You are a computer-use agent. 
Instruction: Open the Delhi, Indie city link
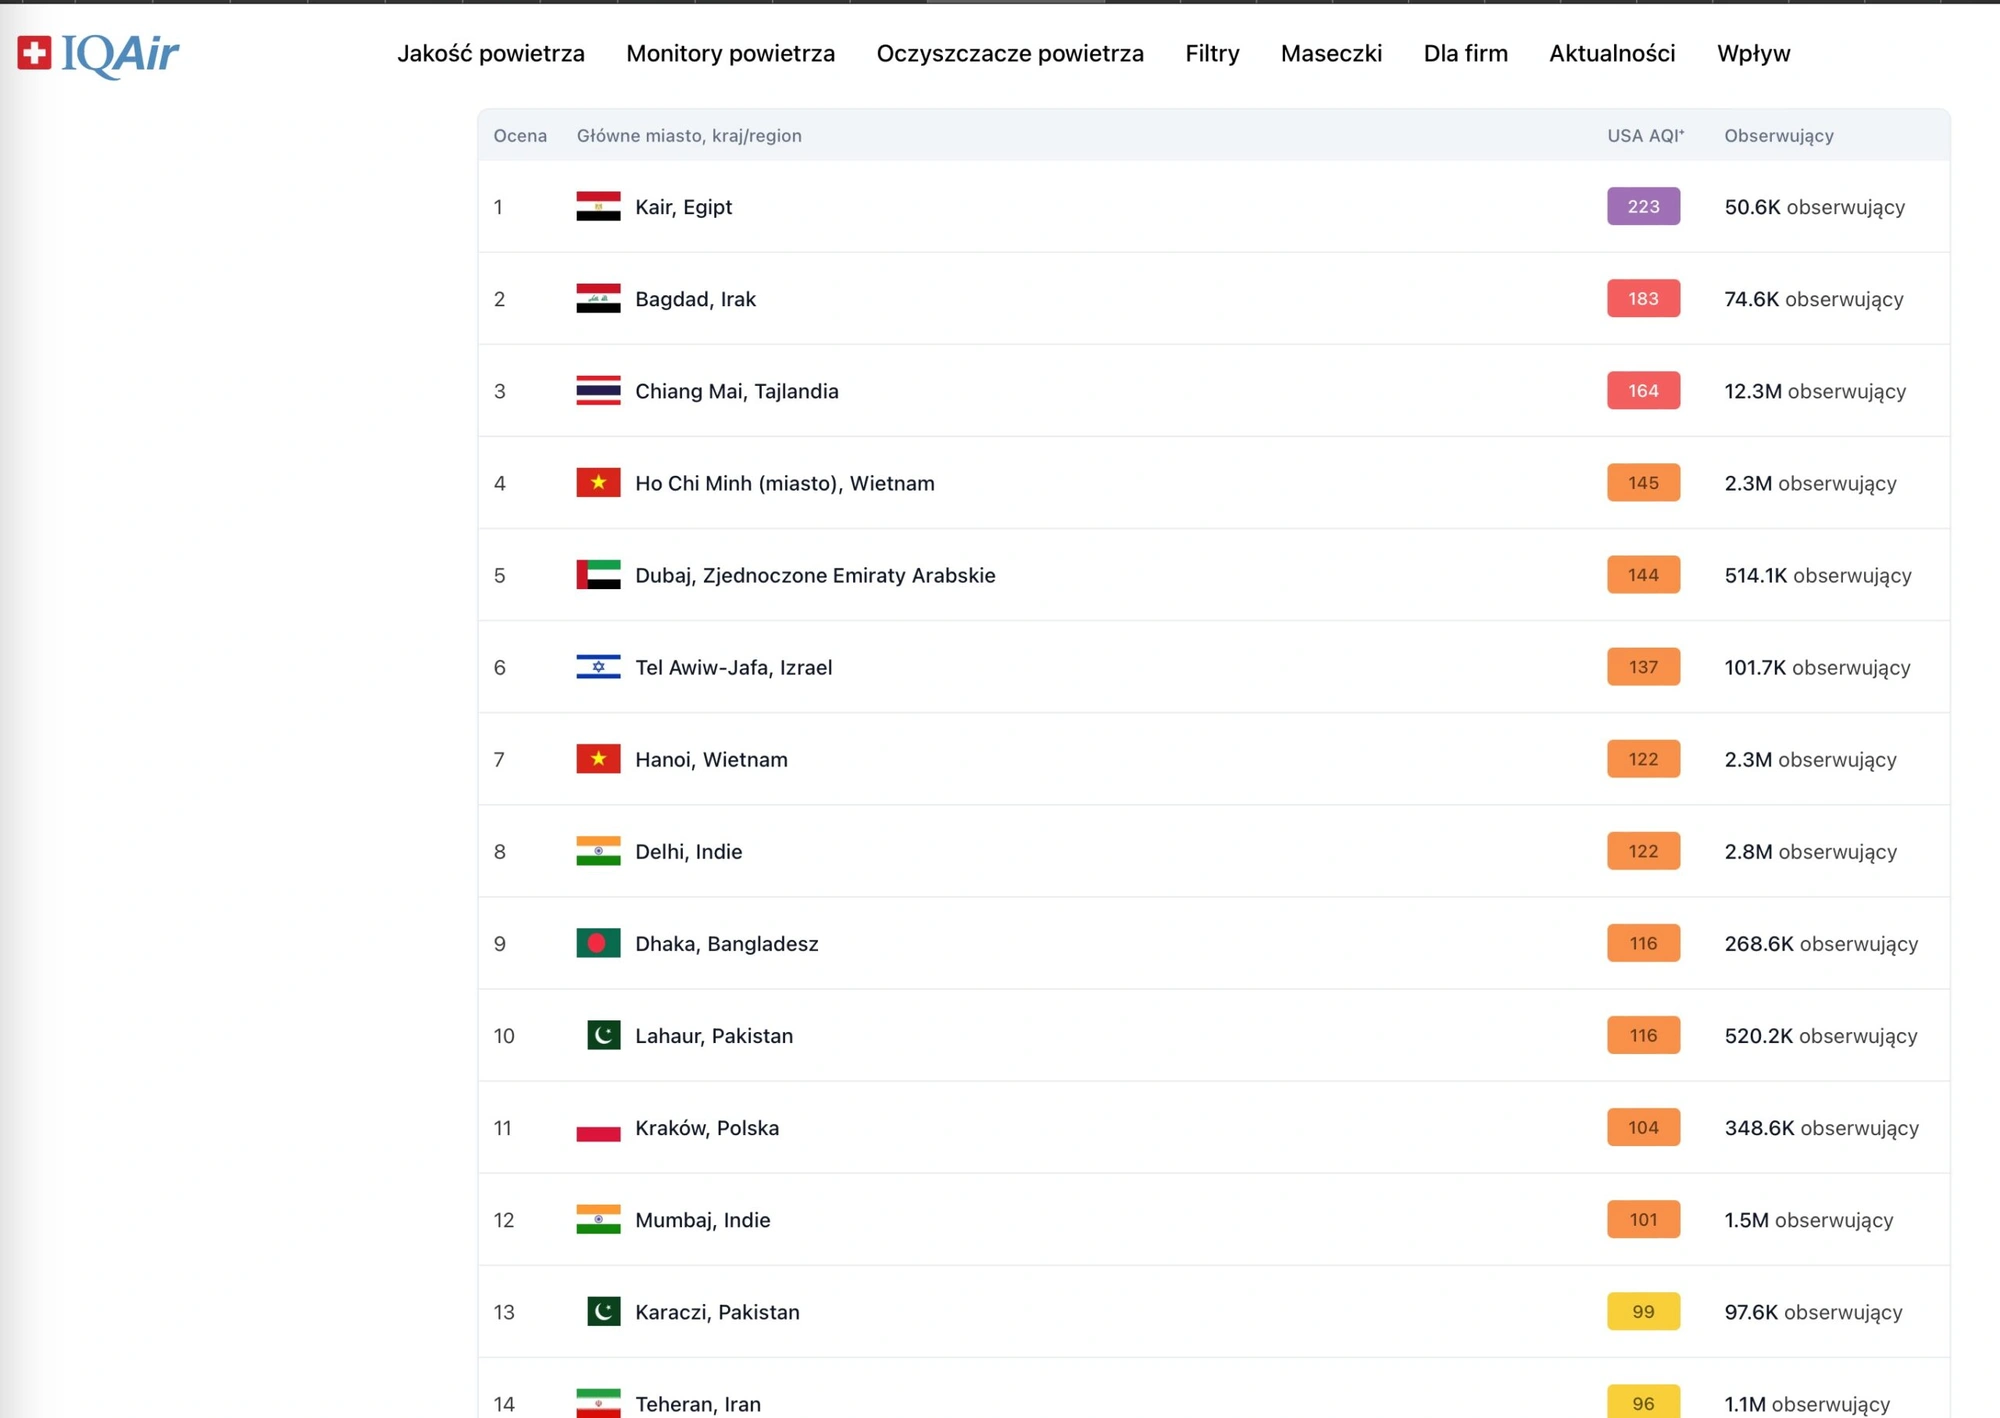click(x=688, y=851)
